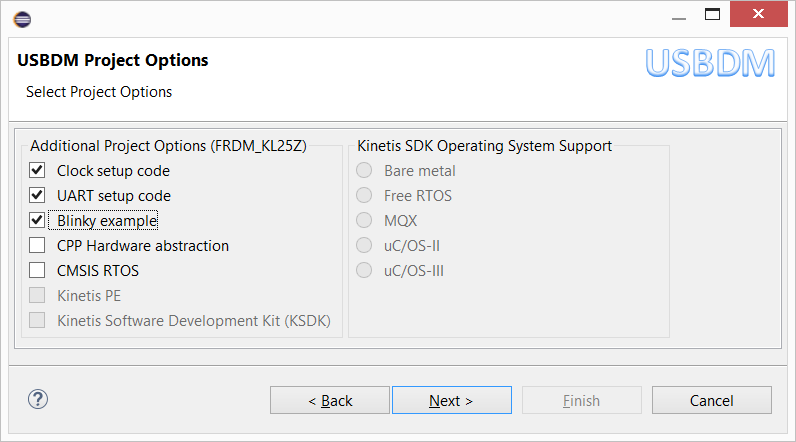796x442 pixels.
Task: Uncheck Clock setup code option
Action: pyautogui.click(x=38, y=171)
